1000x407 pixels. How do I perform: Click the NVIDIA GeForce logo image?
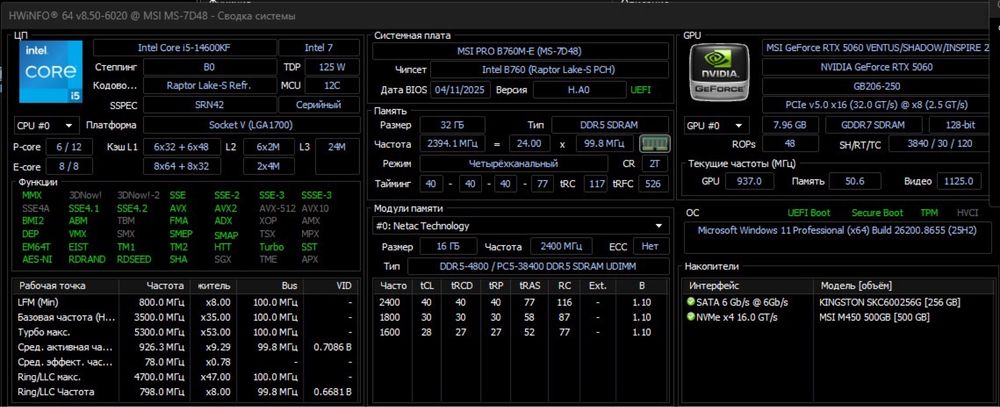719,72
